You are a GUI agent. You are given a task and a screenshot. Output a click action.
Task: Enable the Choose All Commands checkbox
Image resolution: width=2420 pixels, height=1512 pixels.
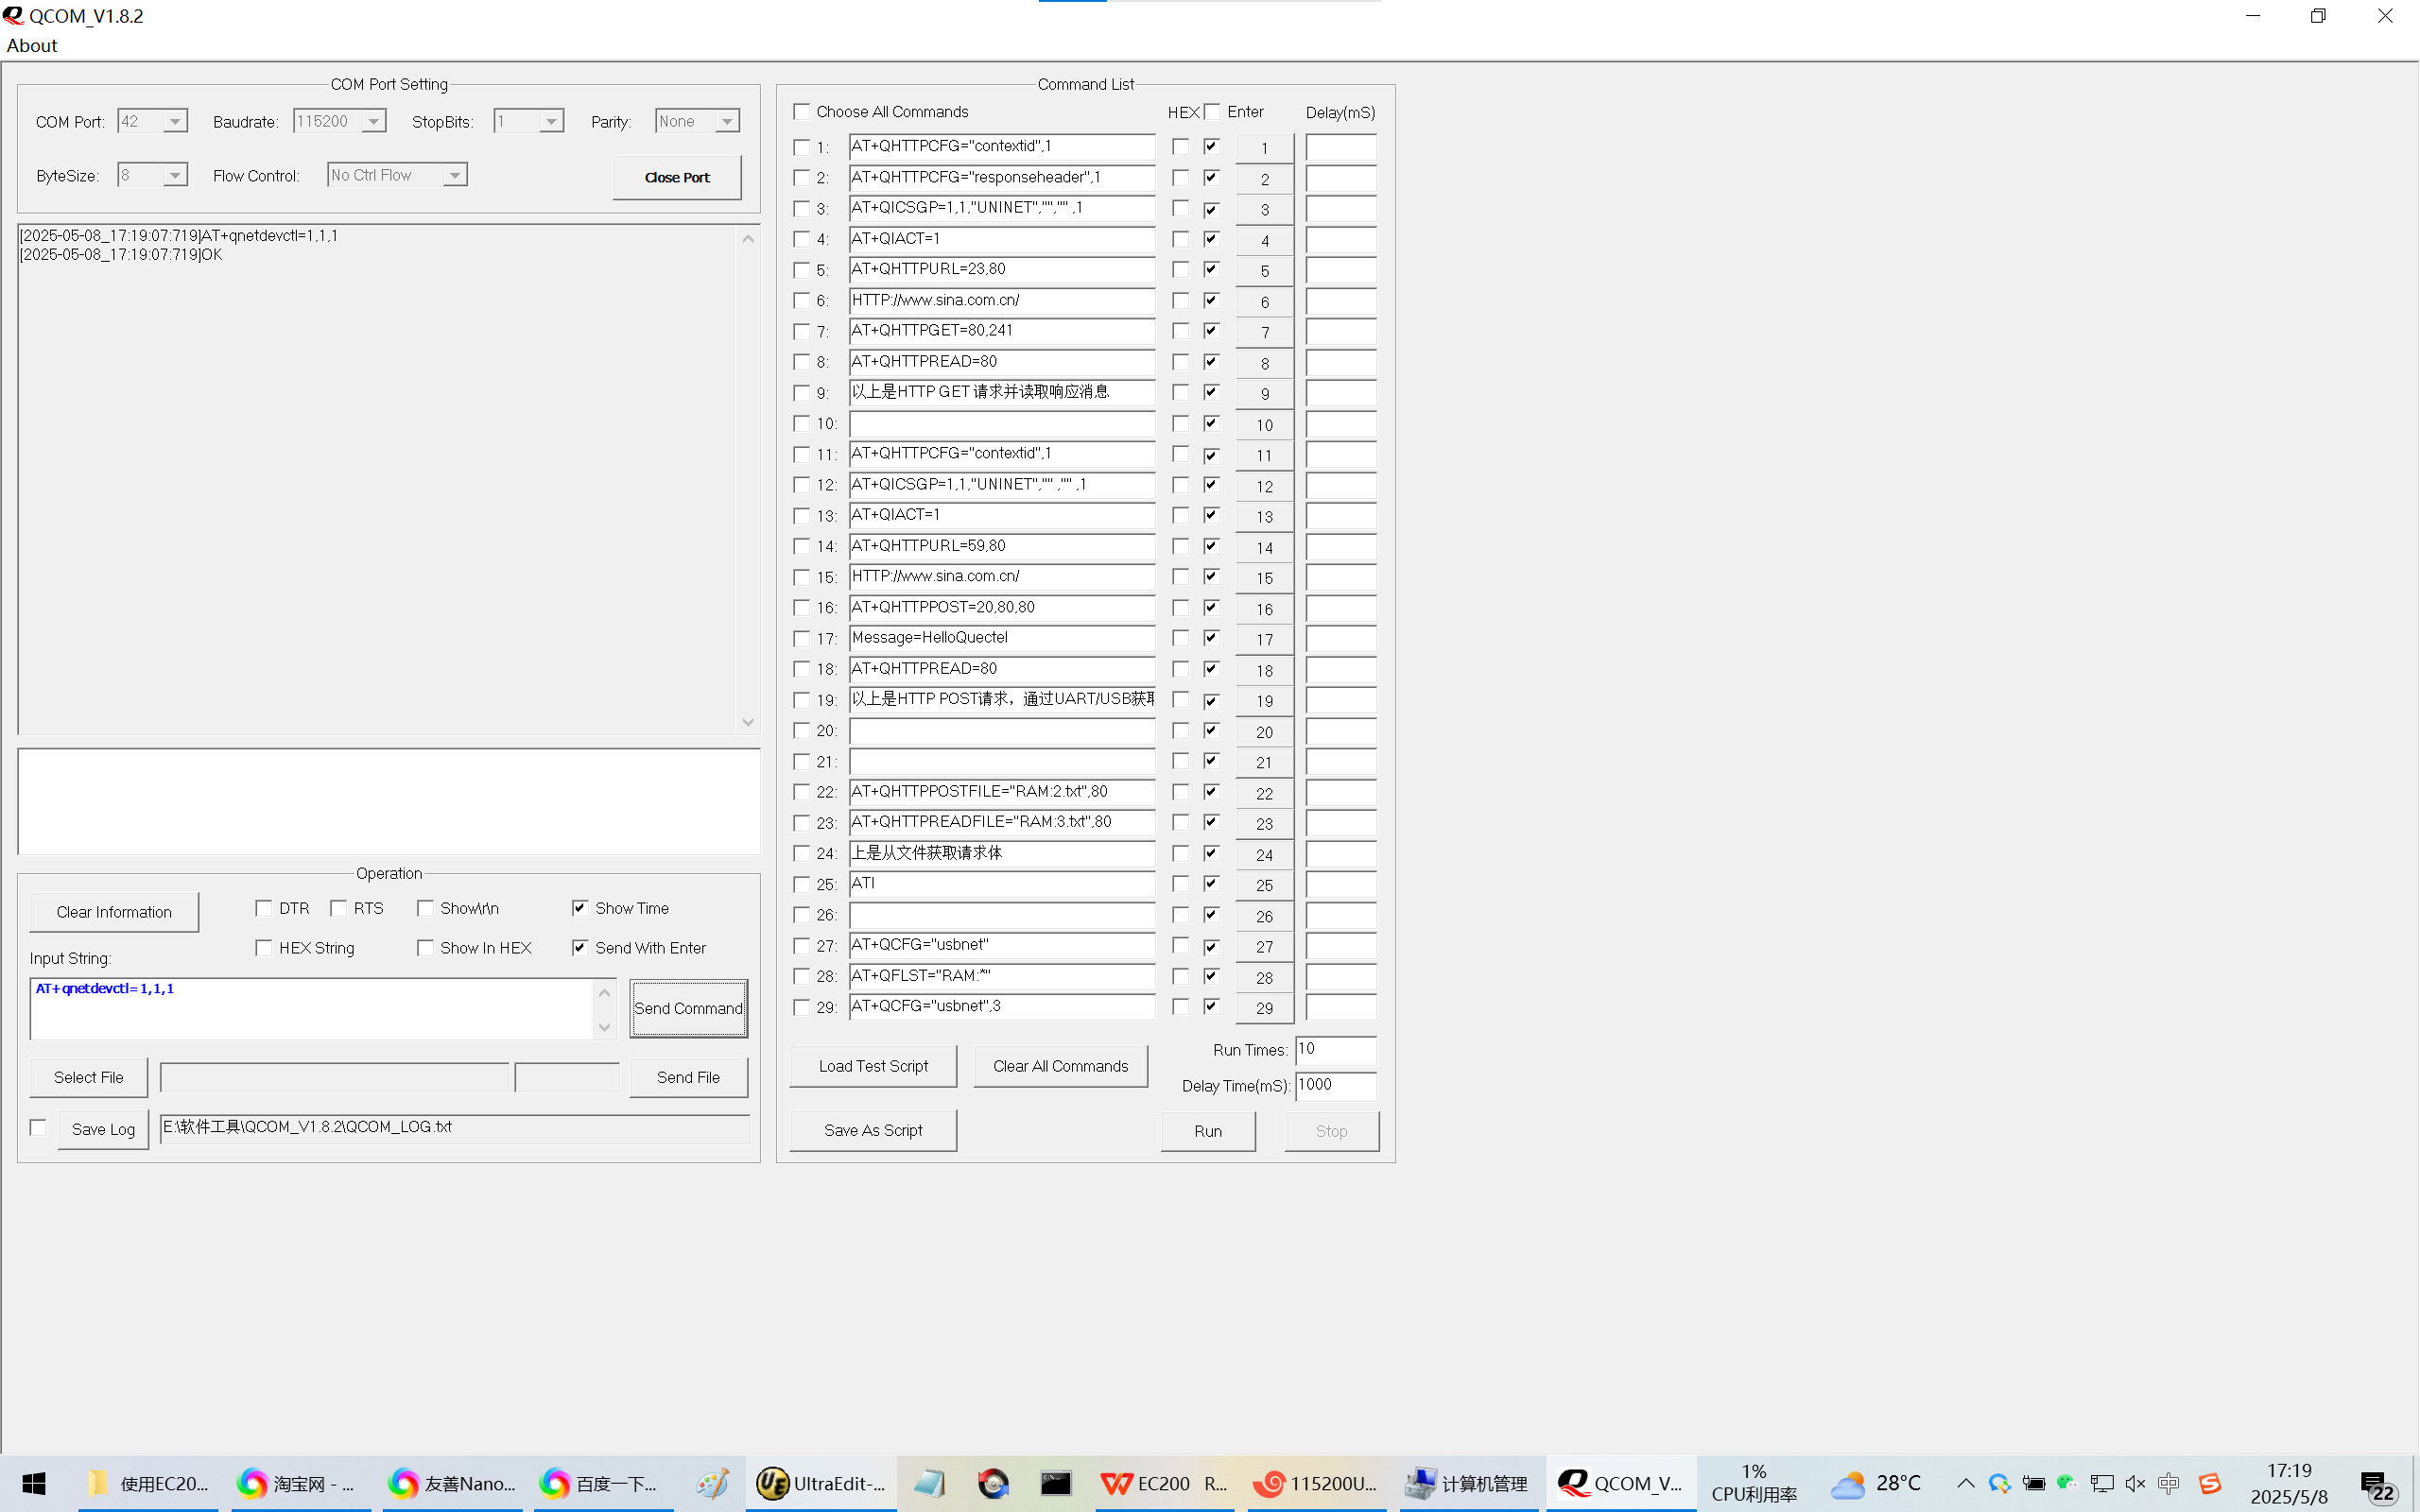point(802,112)
